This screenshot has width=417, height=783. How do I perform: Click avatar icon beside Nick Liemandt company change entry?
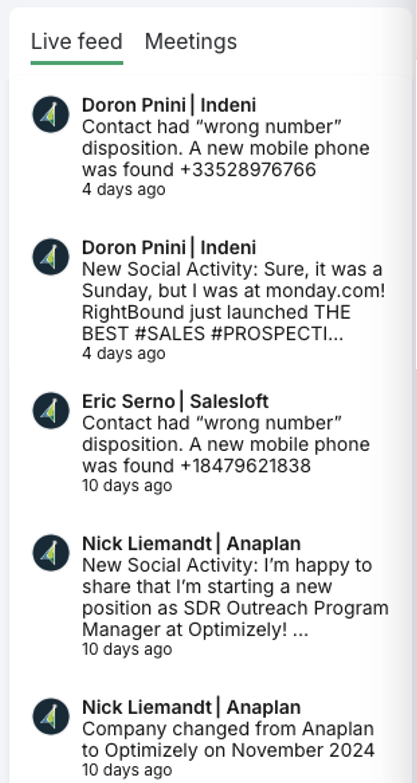[x=51, y=717]
